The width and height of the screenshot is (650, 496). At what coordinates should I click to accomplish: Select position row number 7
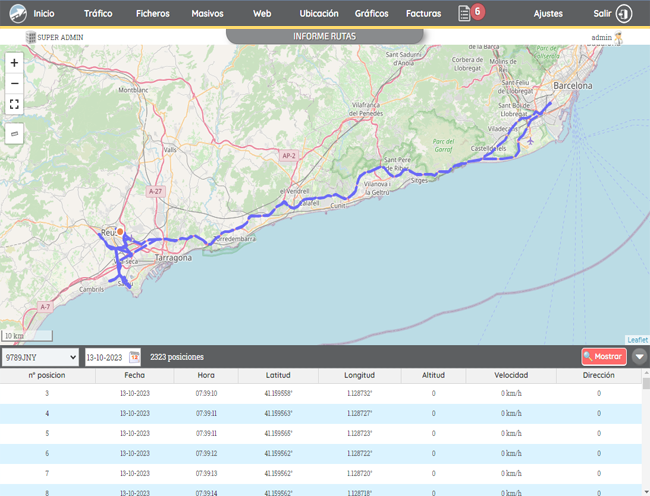321,473
